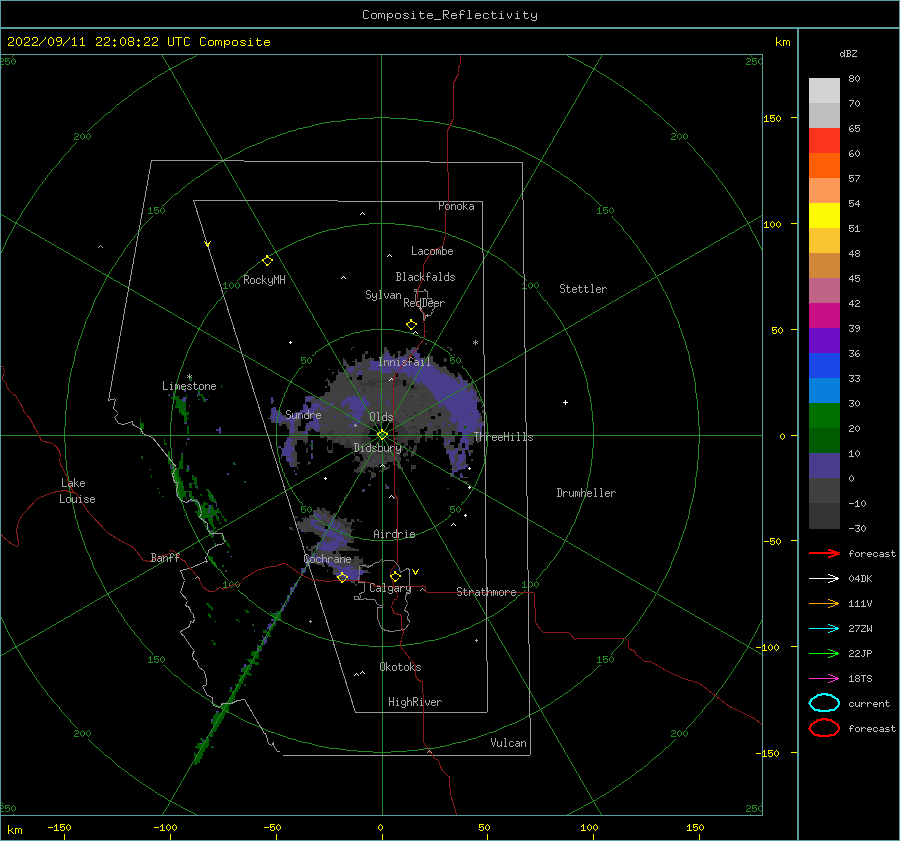Click the Sylvan label
Image resolution: width=900 pixels, height=841 pixels.
tap(383, 295)
